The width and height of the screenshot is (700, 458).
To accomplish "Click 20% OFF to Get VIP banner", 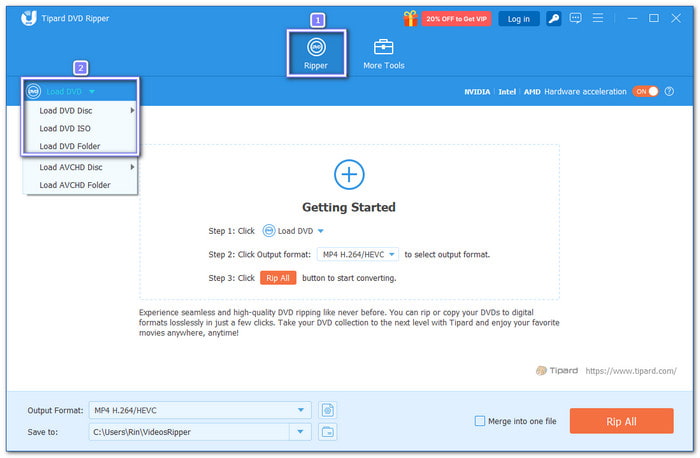I will 456,18.
